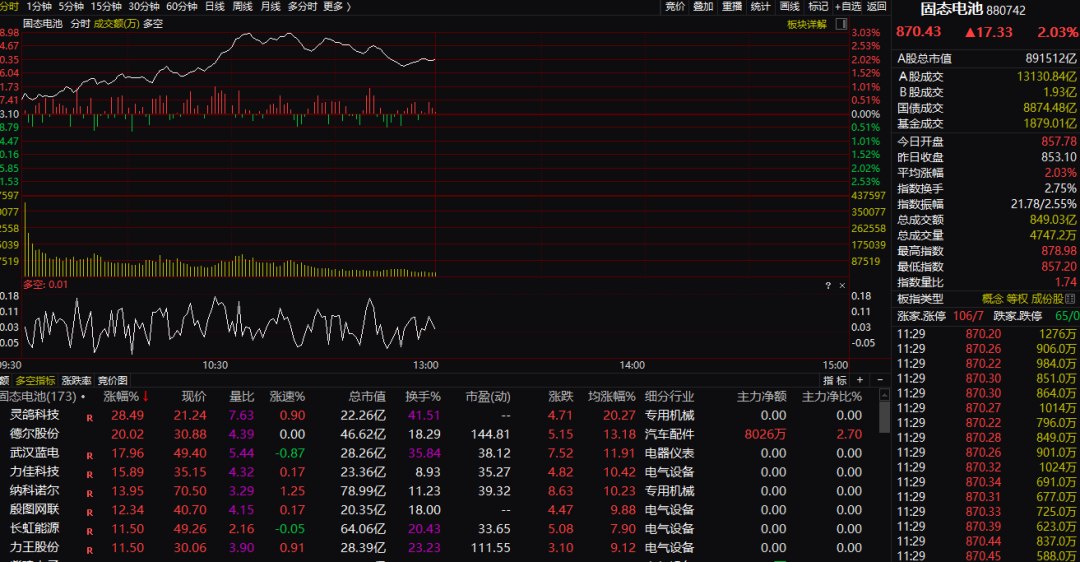This screenshot has width=1080, height=562.
Task: Click the help question mark in indicator panel
Action: (x=828, y=285)
